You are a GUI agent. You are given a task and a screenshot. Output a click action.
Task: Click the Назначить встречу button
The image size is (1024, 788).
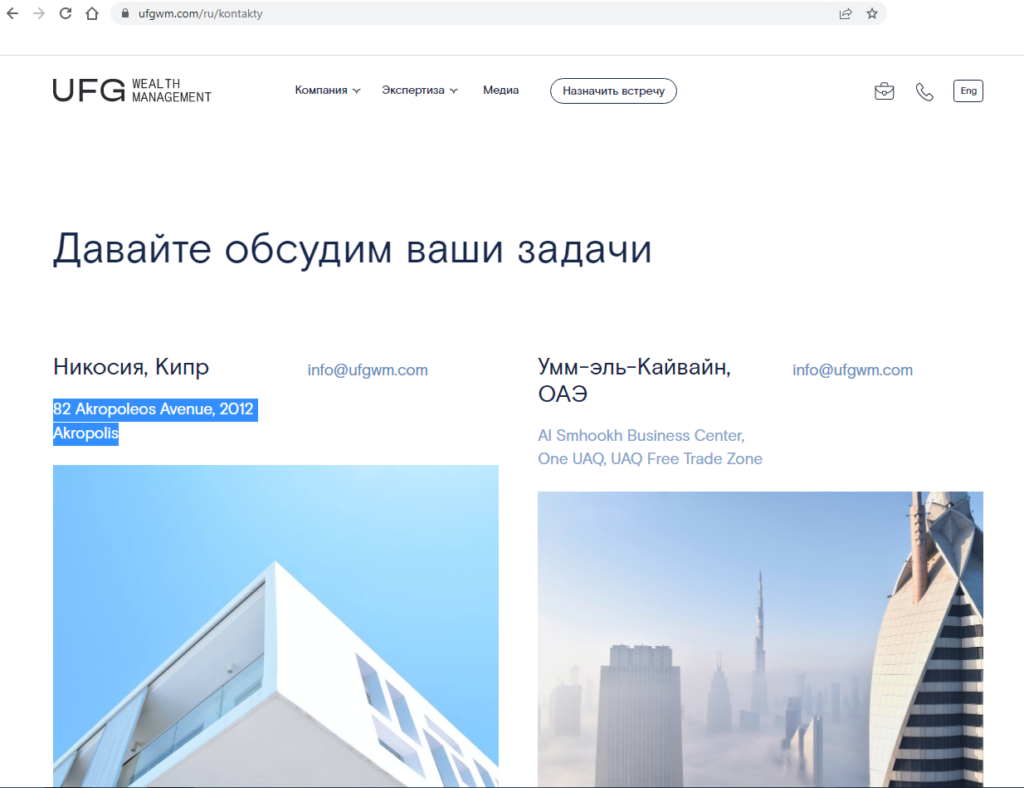pyautogui.click(x=613, y=90)
